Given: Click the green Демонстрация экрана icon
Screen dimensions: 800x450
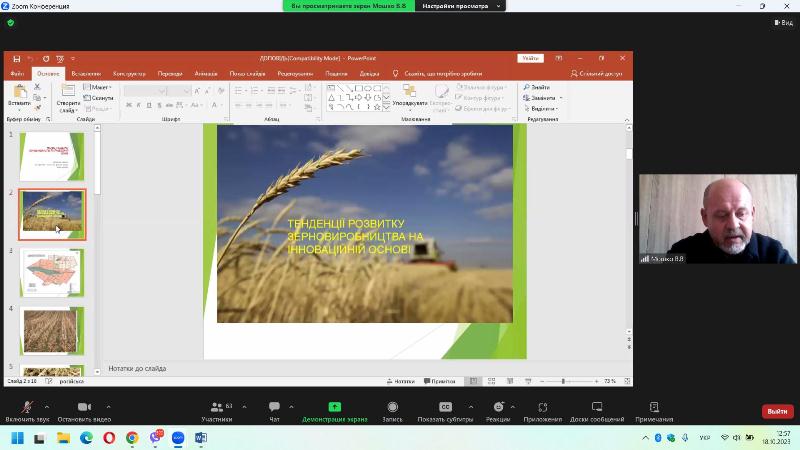Looking at the screenshot, I should tap(334, 408).
